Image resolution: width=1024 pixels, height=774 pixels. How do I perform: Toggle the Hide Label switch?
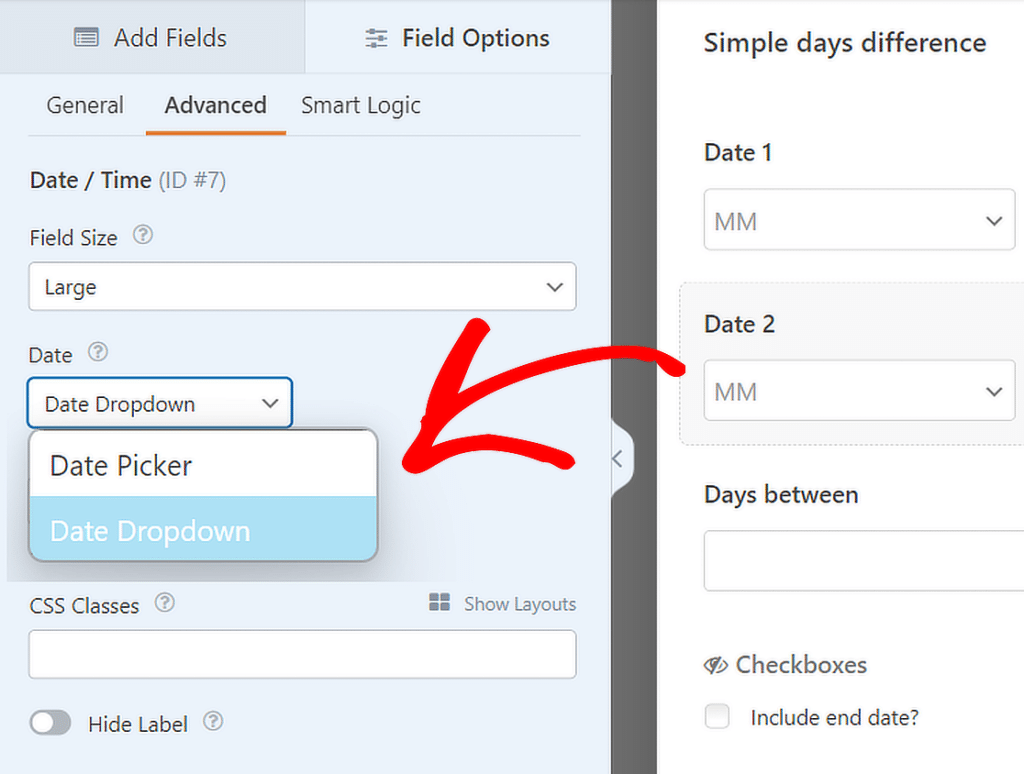51,722
